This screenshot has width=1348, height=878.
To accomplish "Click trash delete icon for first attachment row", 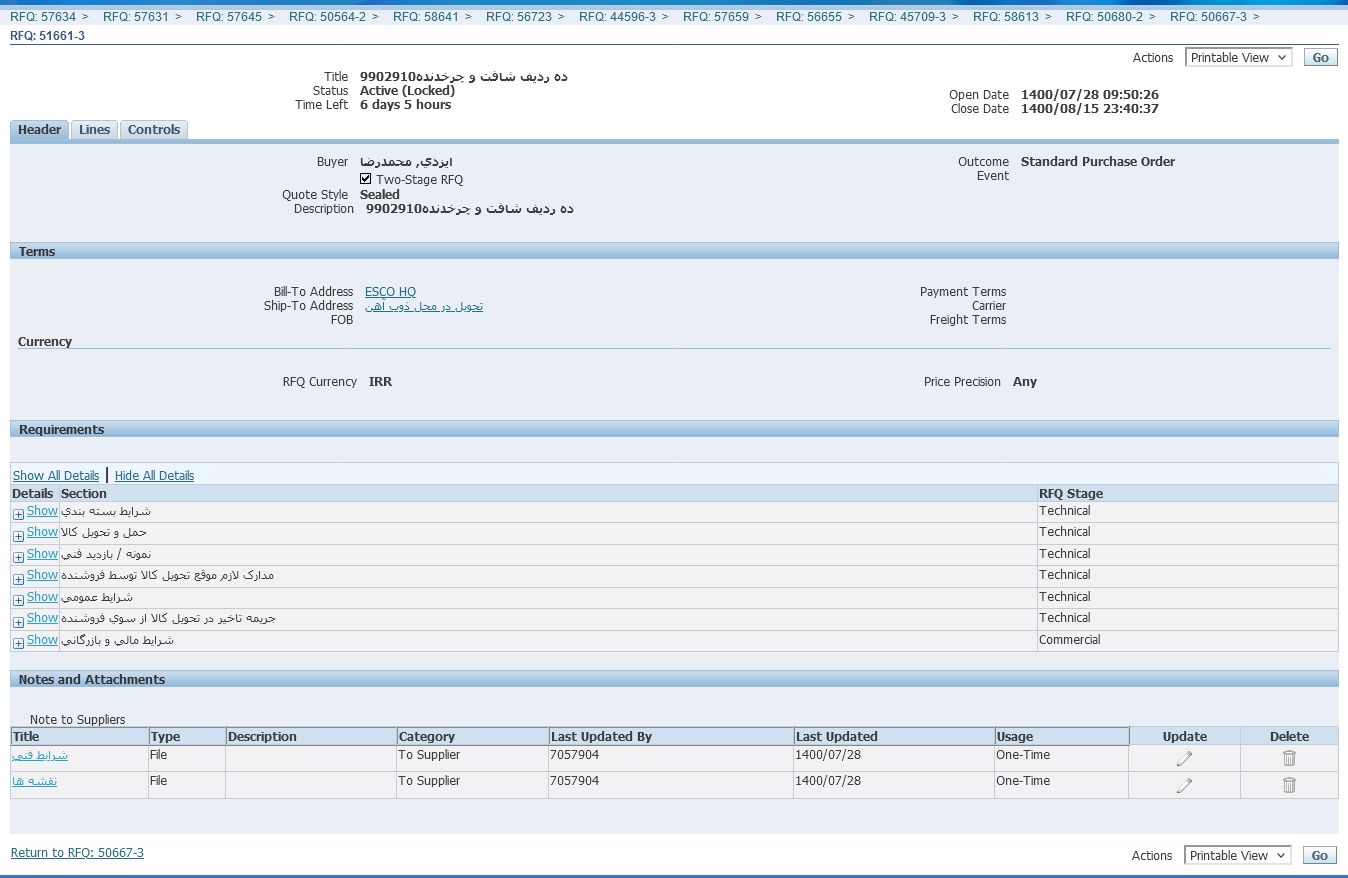I will pos(1289,759).
